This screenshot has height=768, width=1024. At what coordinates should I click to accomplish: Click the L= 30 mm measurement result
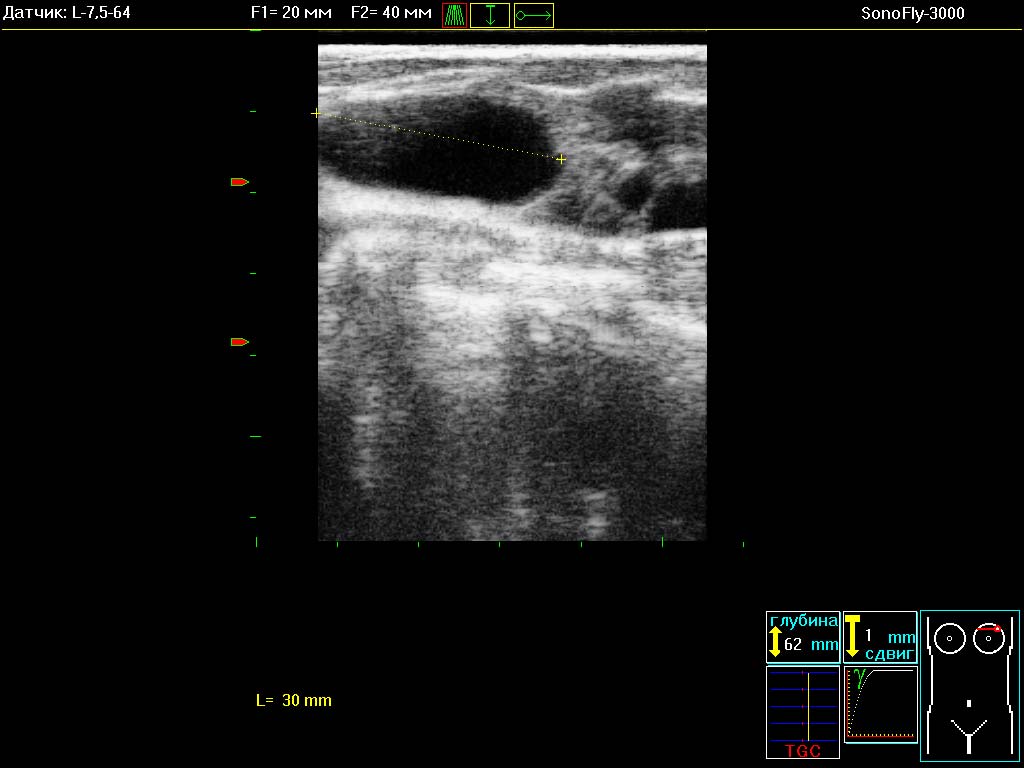[293, 701]
